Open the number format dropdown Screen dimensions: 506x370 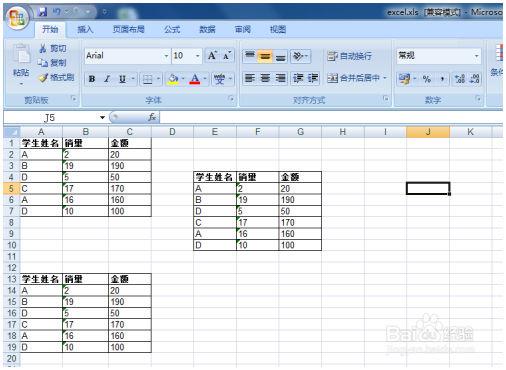(477, 56)
